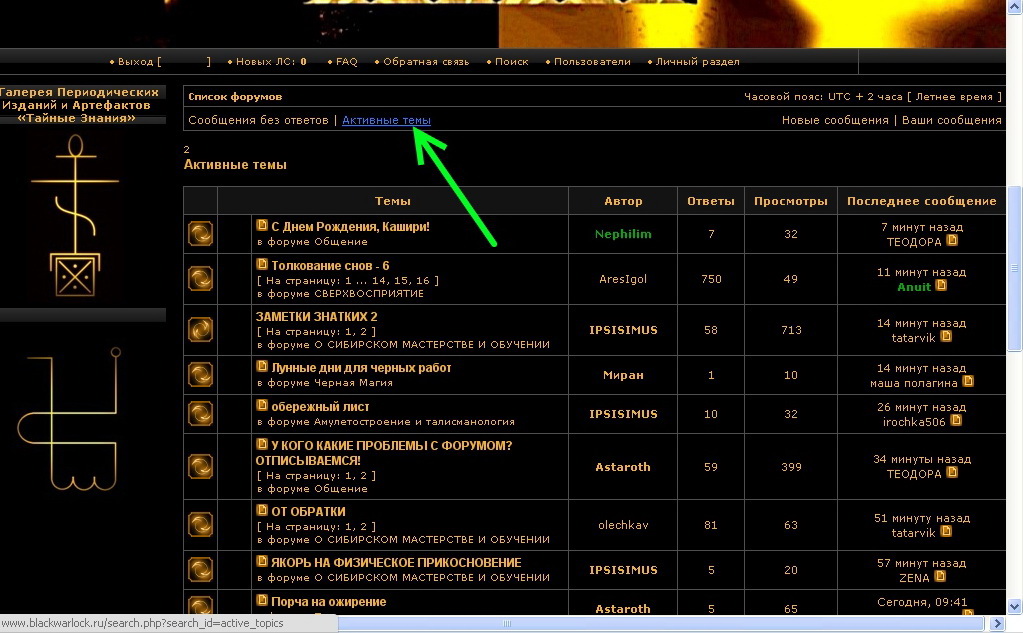Click the latest-post icon next to irochka506
Viewport: 1023px width, 633px height.
pos(956,421)
